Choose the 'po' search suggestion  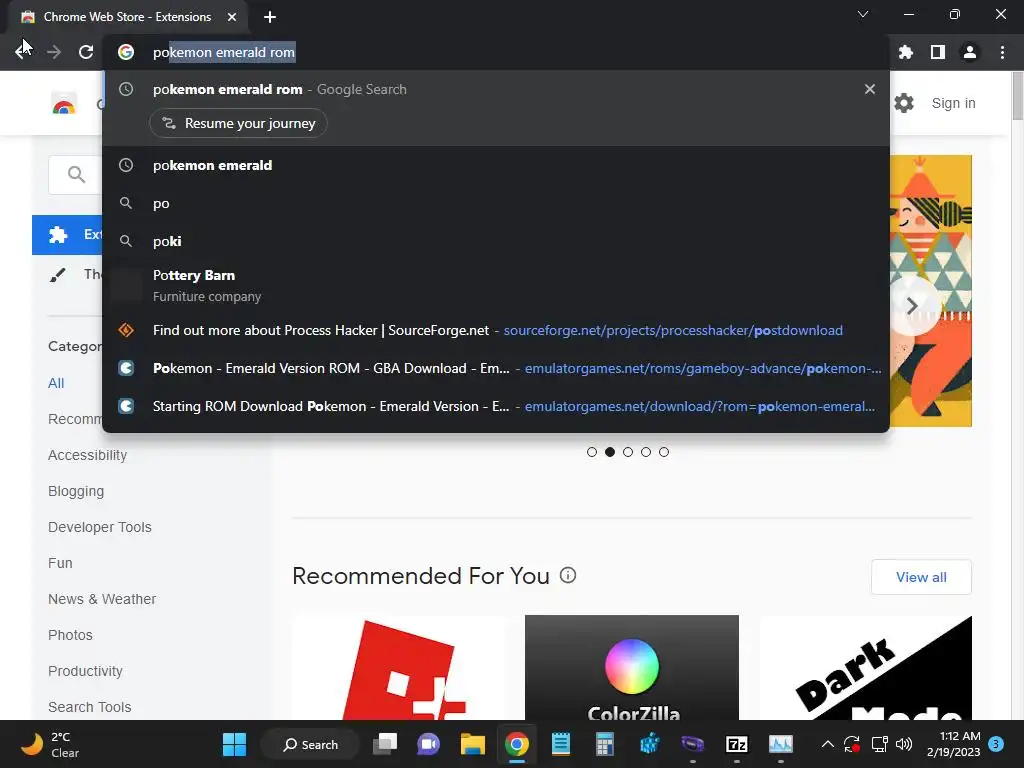(496, 203)
